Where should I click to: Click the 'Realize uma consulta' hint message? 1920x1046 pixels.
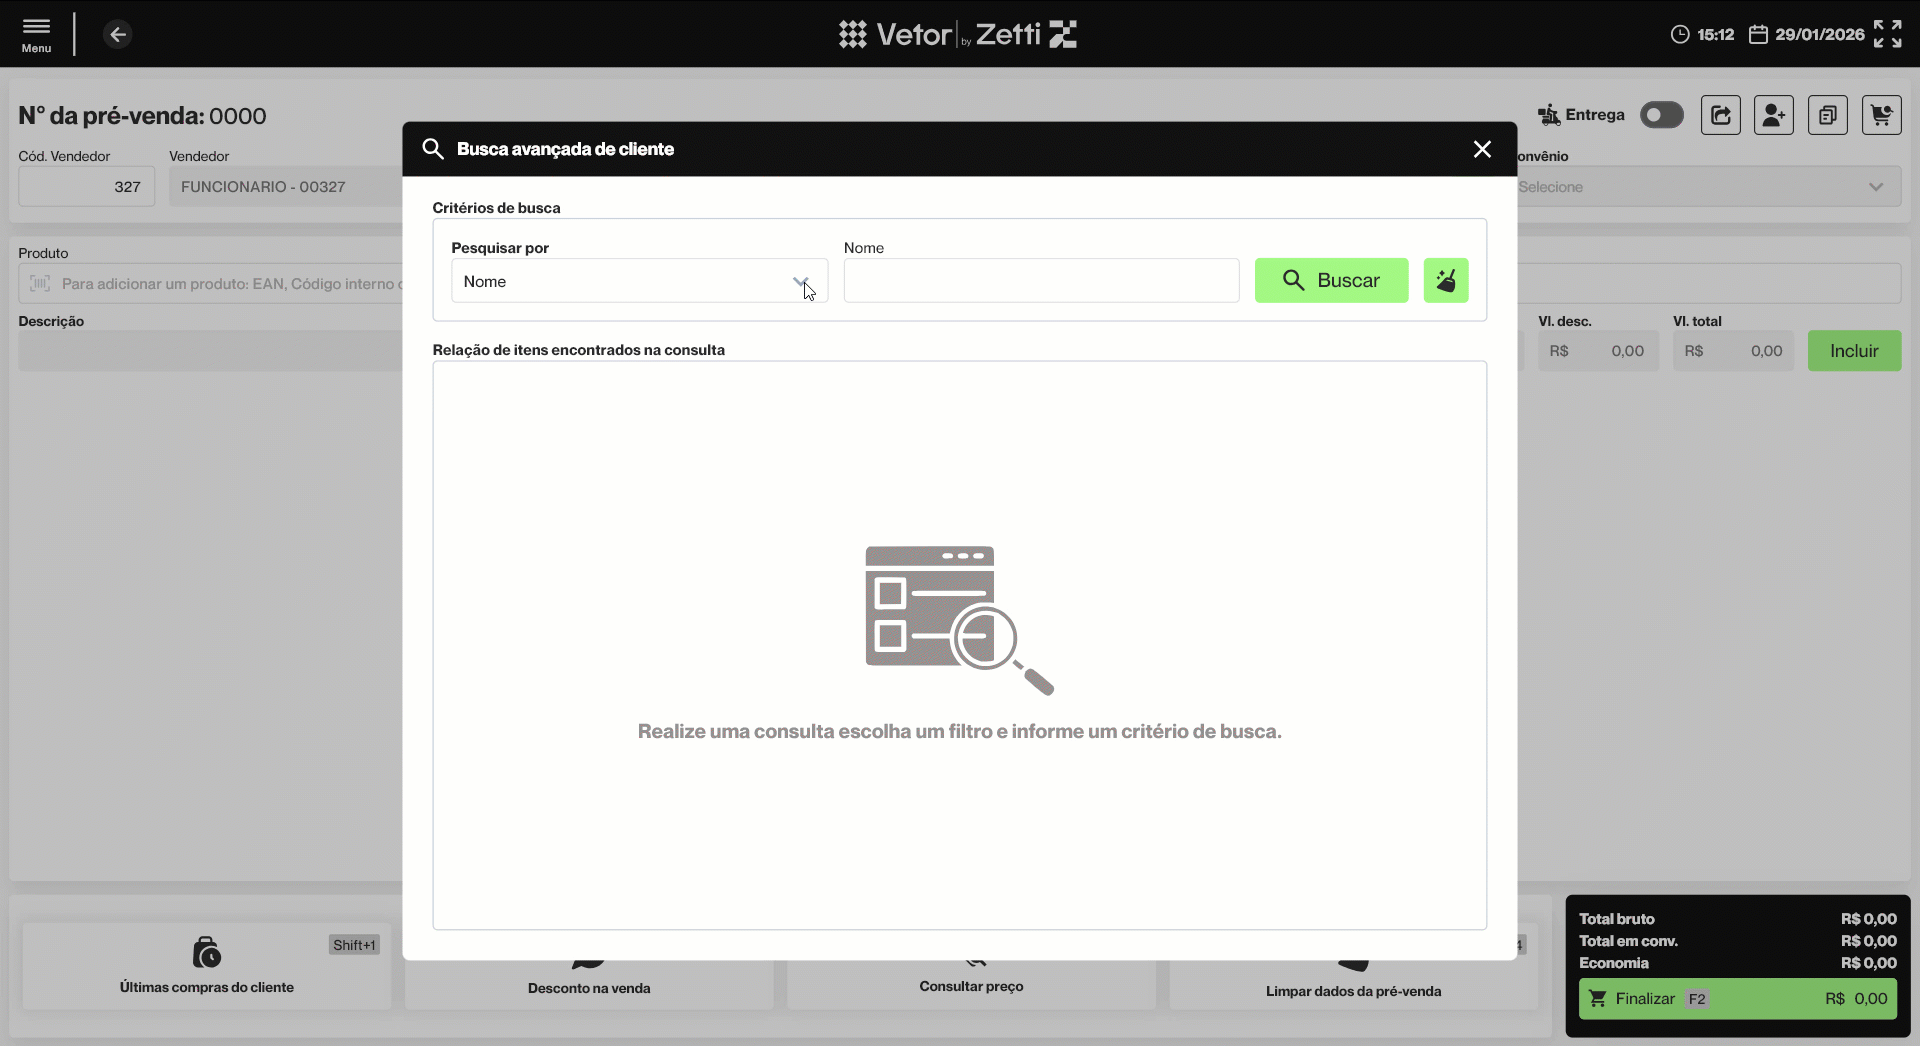click(x=960, y=731)
